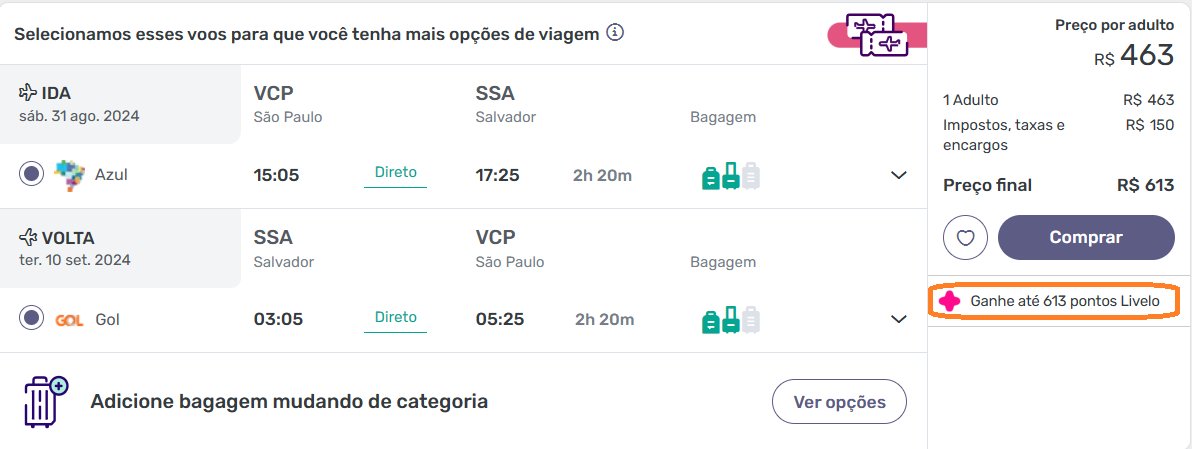Click the info icon beside flight selection text
This screenshot has width=1192, height=449.
615,33
